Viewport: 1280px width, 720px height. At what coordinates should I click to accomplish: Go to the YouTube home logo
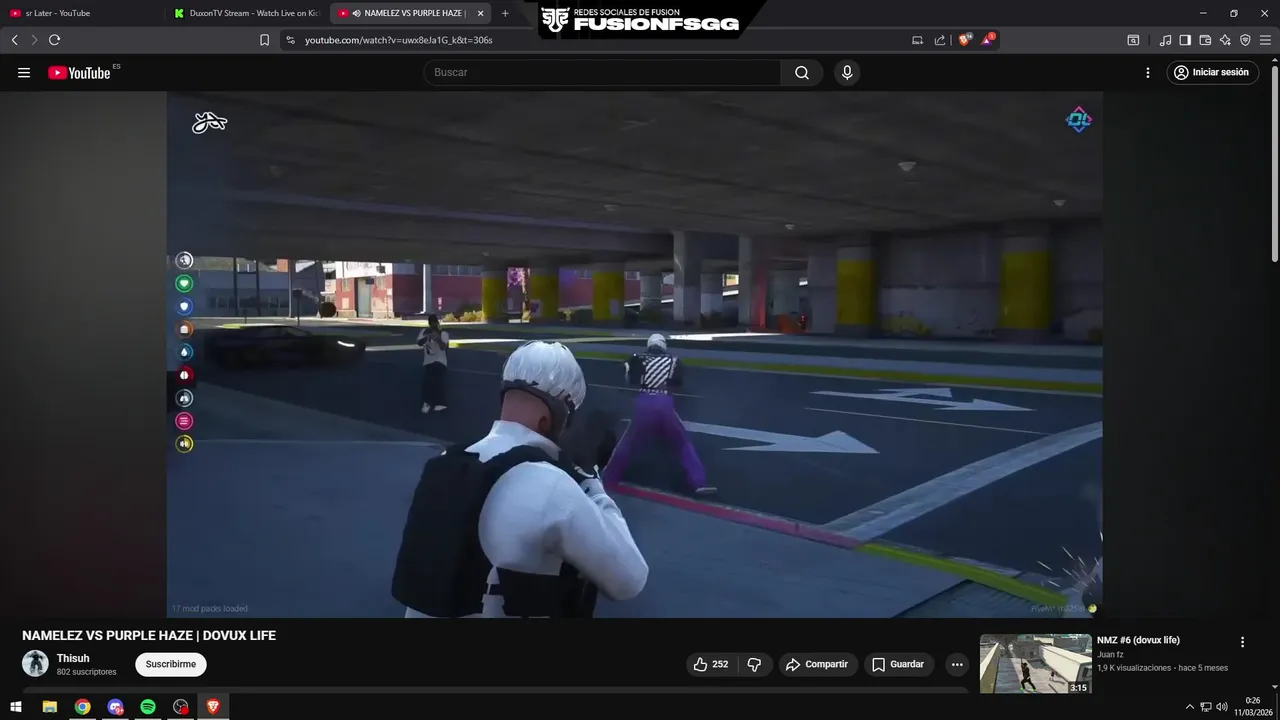tap(80, 72)
